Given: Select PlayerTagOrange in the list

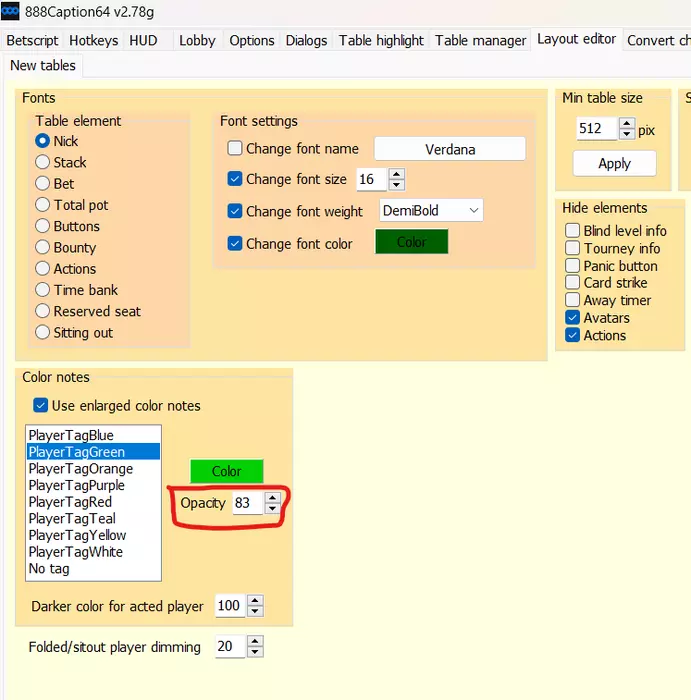Looking at the screenshot, I should (x=93, y=468).
